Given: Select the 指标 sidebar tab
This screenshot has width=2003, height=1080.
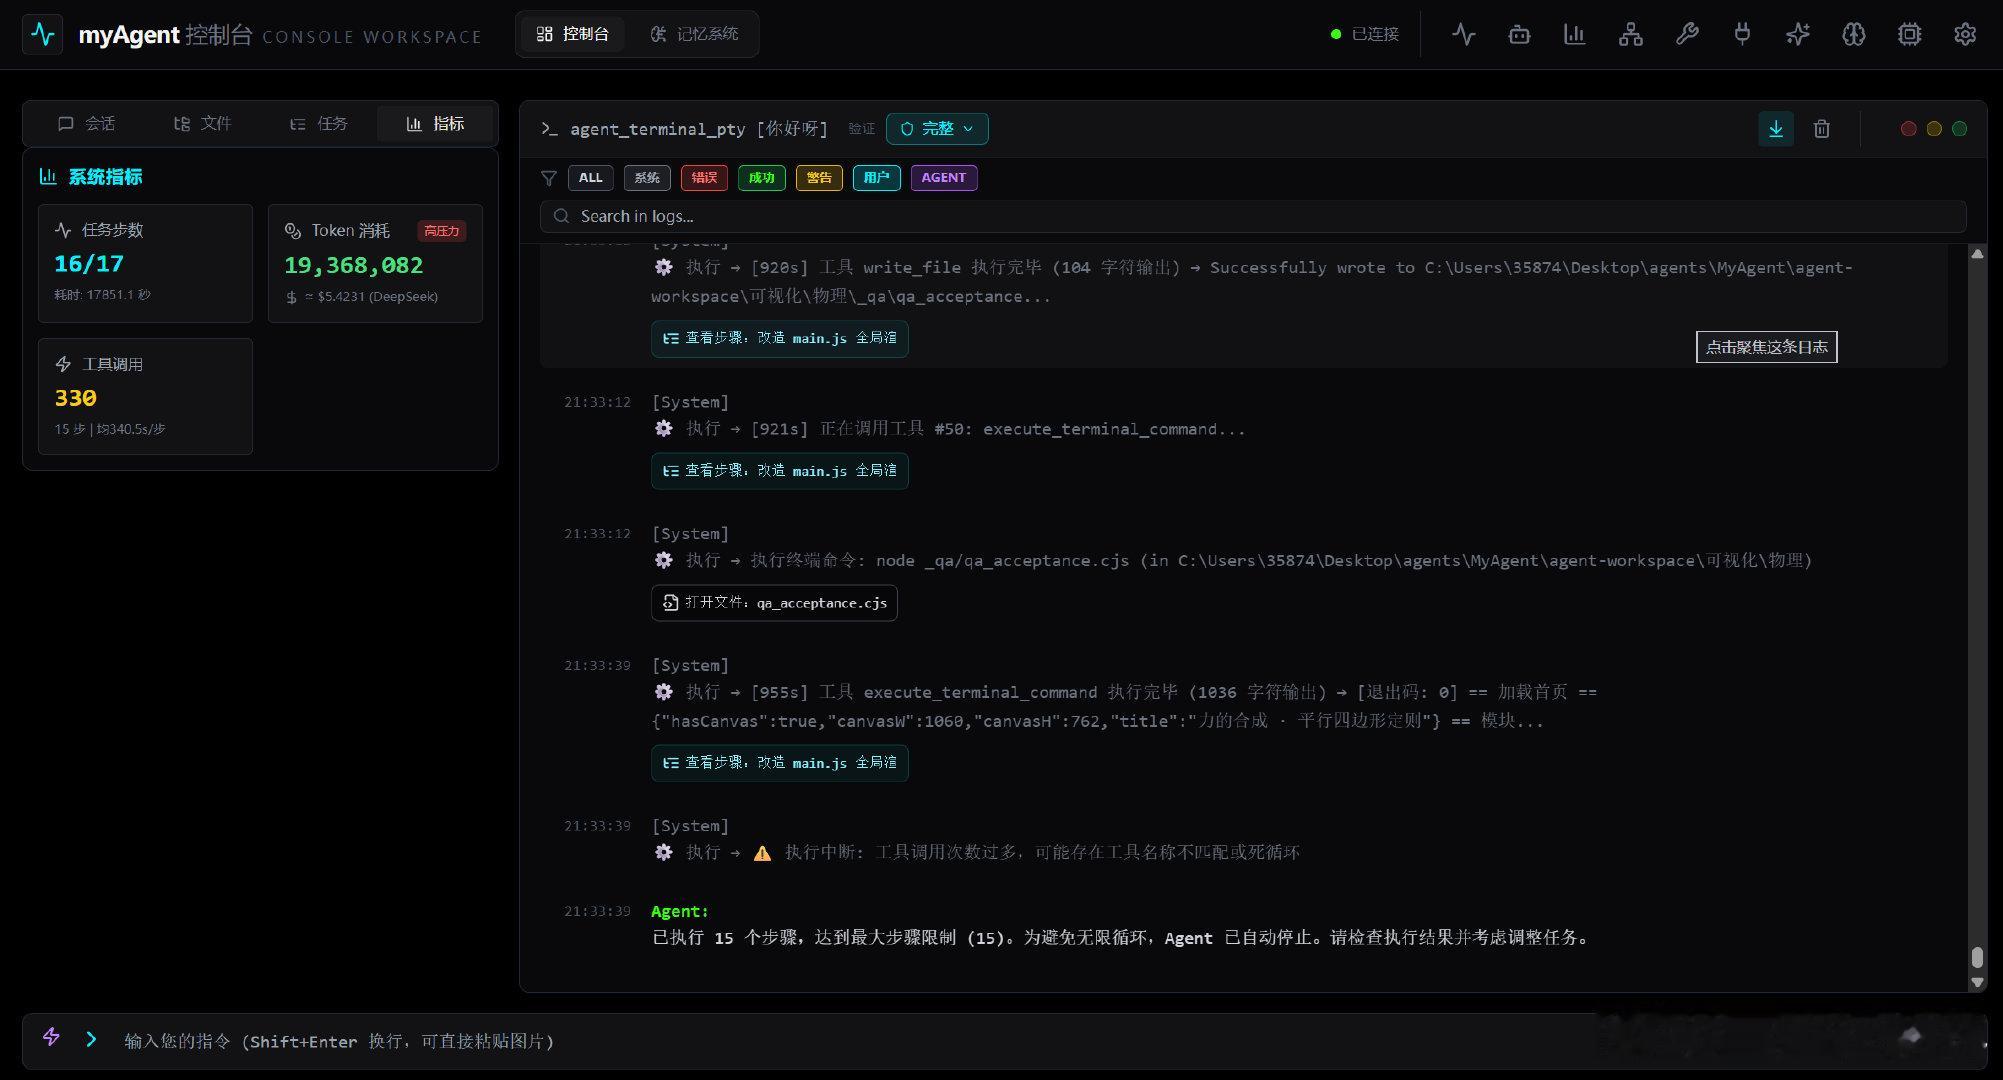Looking at the screenshot, I should point(435,123).
